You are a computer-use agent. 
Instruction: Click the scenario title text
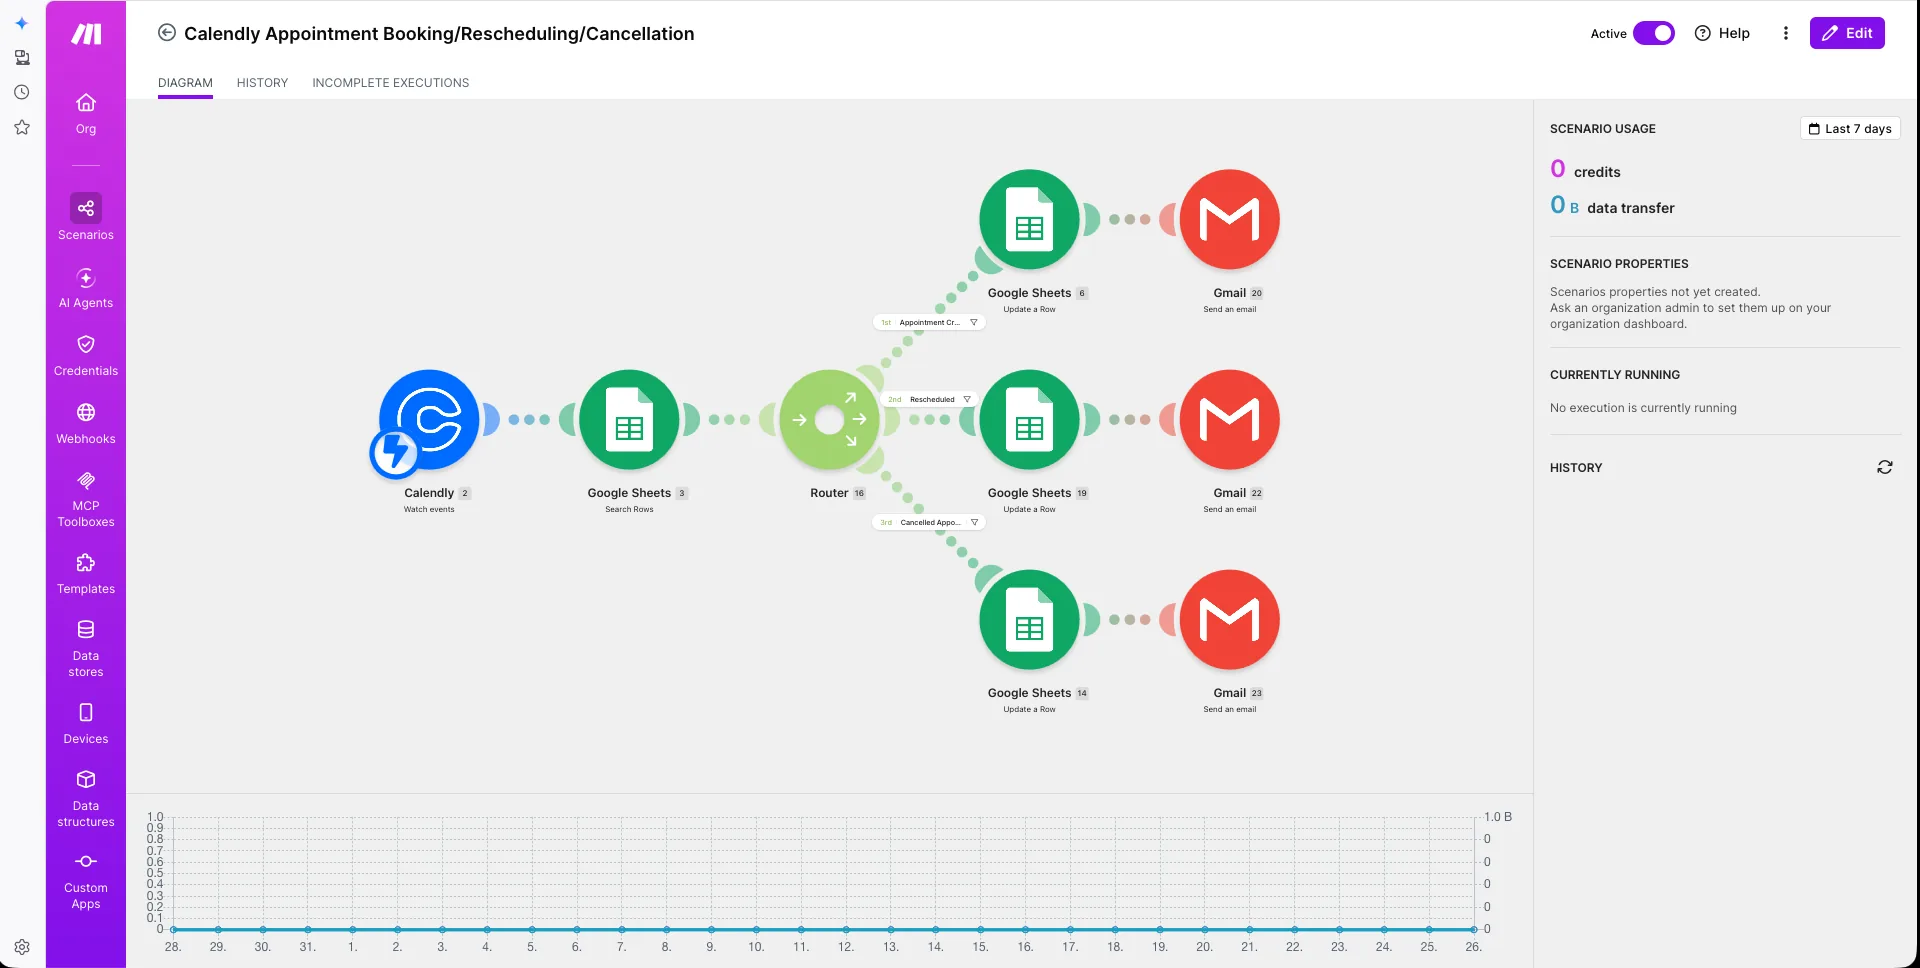coord(439,33)
